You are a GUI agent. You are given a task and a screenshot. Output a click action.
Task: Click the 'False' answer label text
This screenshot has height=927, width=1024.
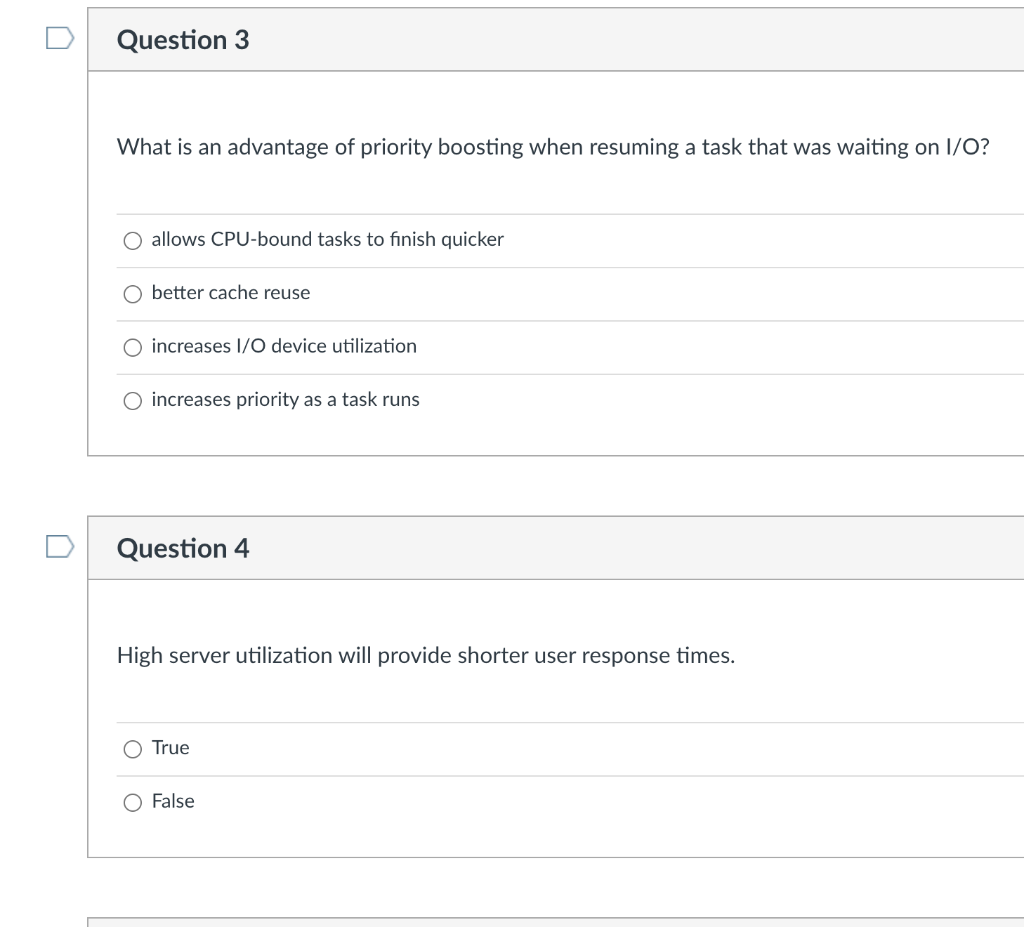tap(173, 801)
